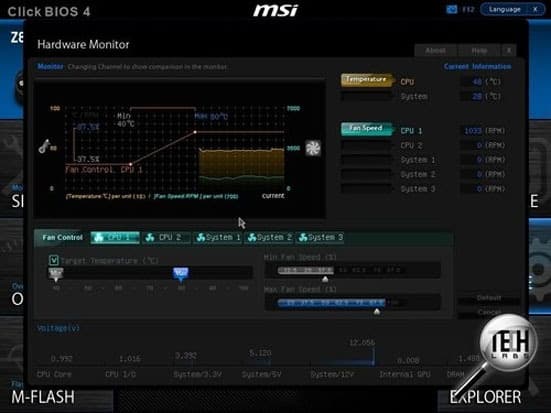The image size is (551, 413).
Task: Click the Current Information heading
Action: click(477, 66)
